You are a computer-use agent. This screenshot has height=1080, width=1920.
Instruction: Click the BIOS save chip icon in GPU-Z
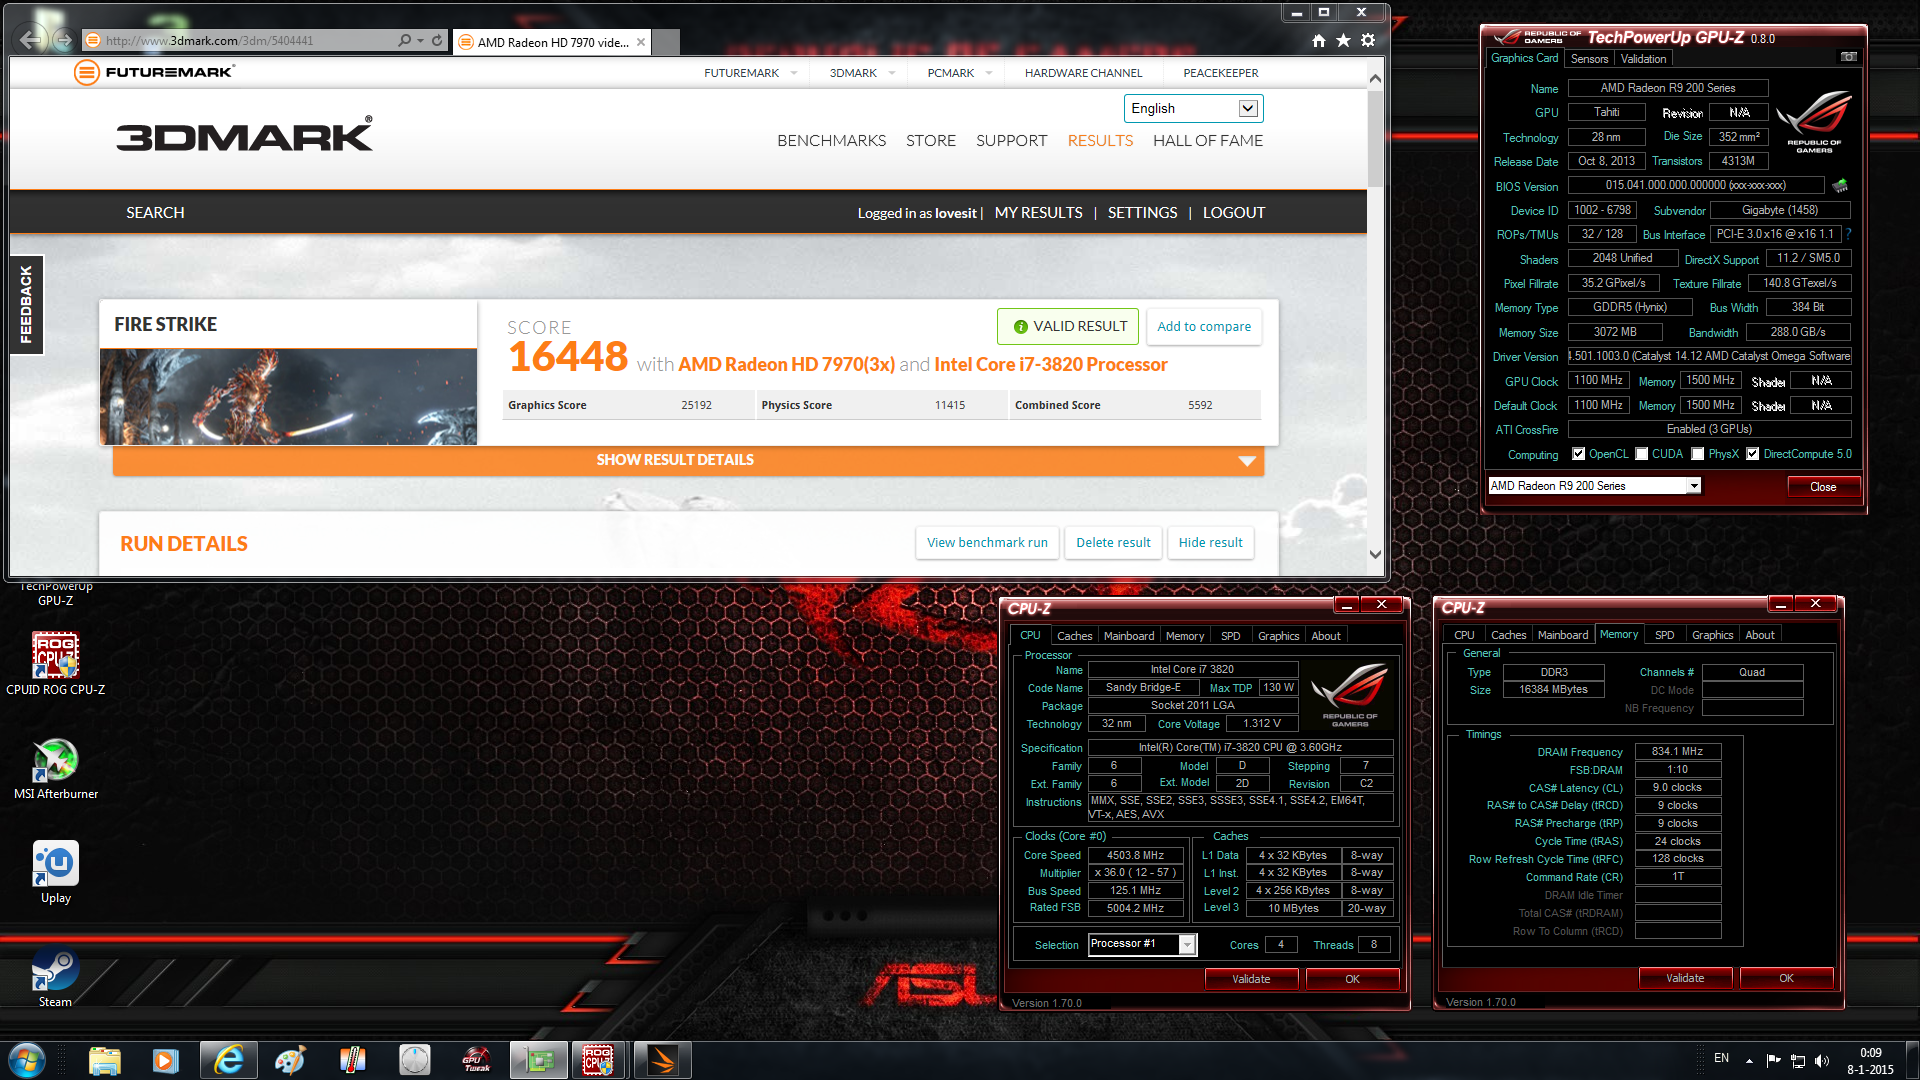pyautogui.click(x=1840, y=185)
